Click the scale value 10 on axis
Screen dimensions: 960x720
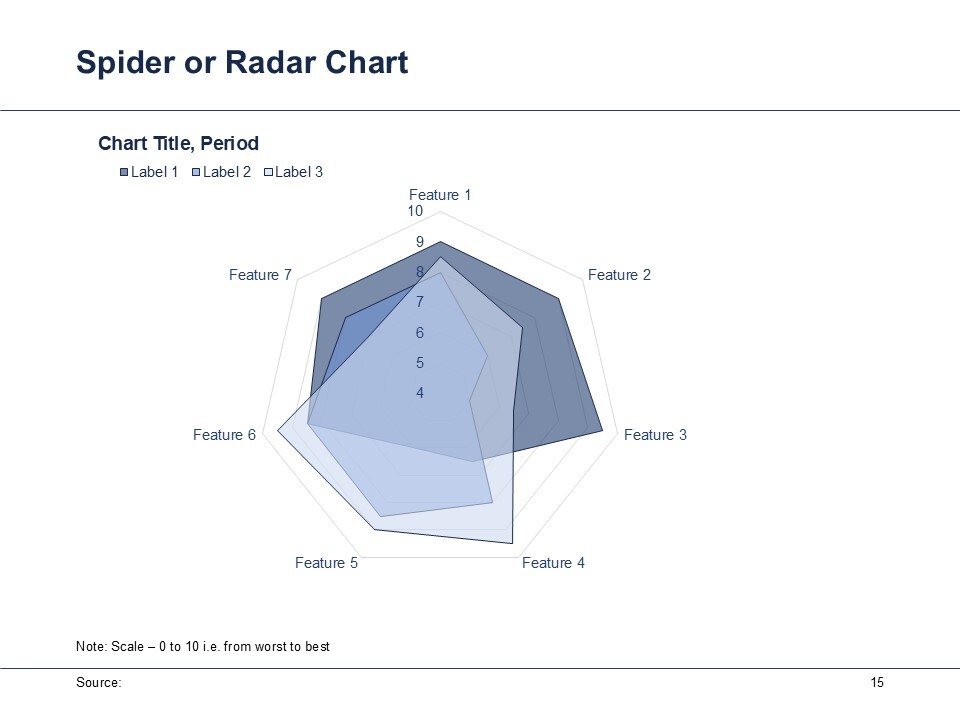click(415, 211)
